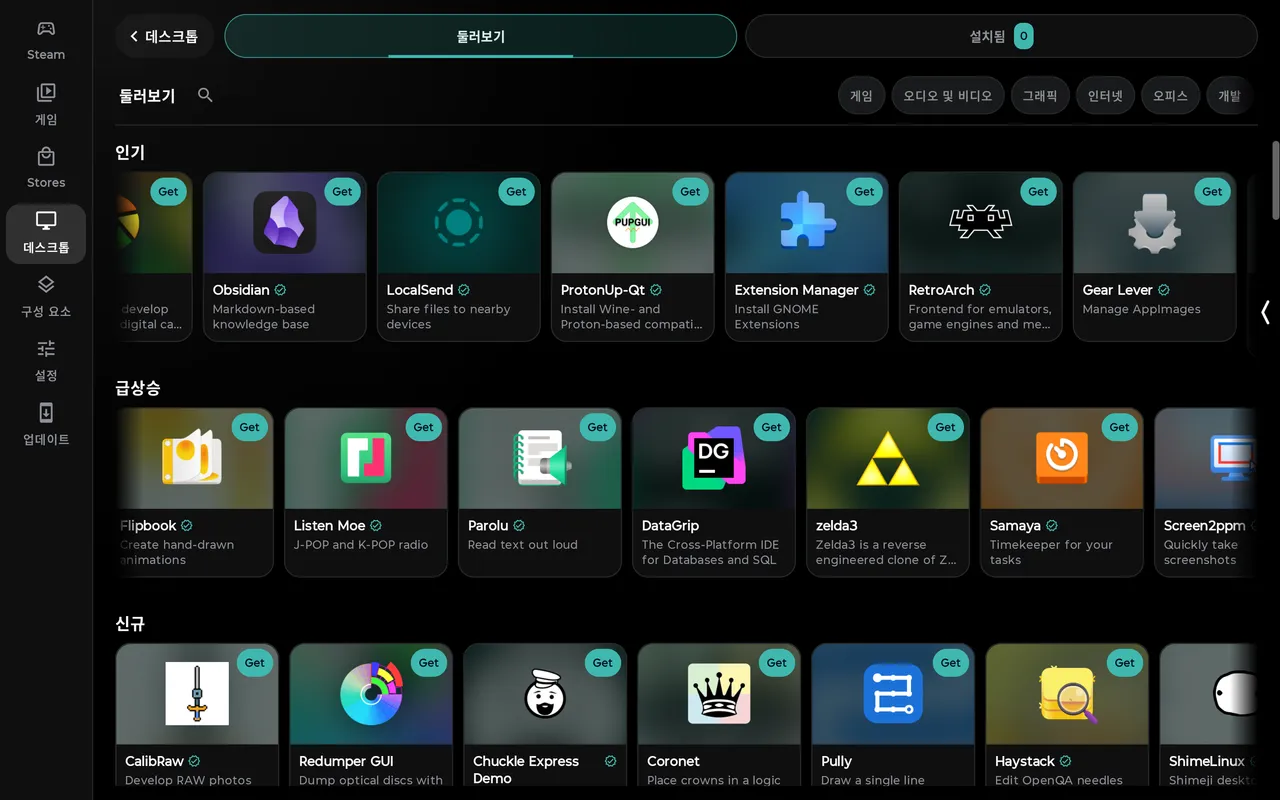Open the Extension Manager puzzle icon
The width and height of the screenshot is (1280, 800).
click(807, 222)
